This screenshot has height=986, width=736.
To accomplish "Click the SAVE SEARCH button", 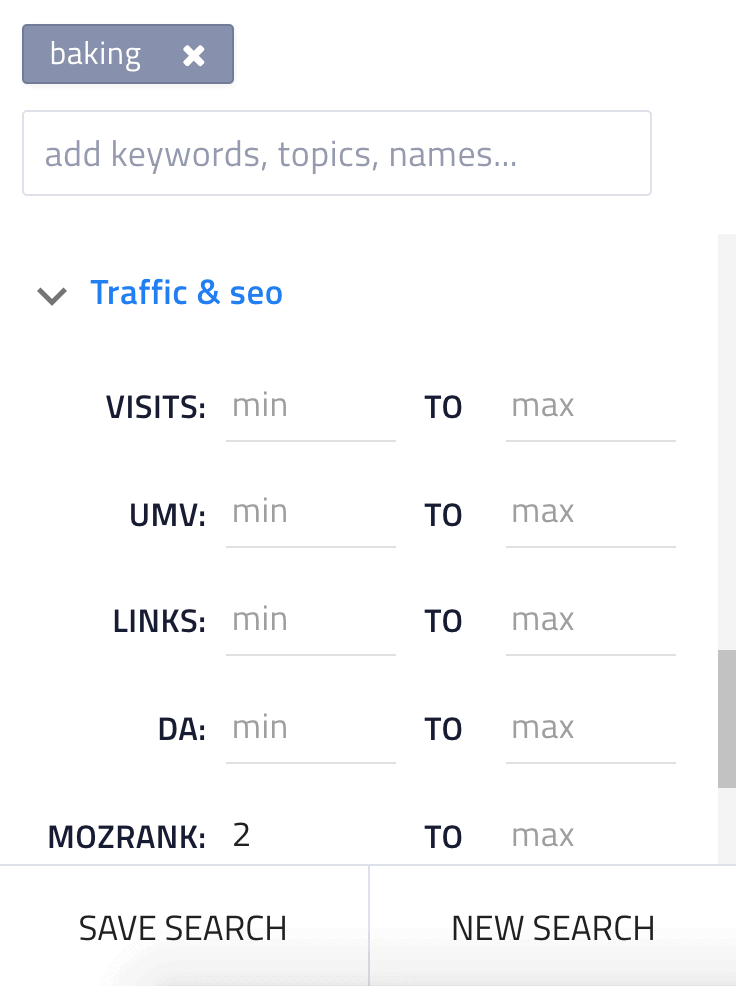I will point(183,928).
